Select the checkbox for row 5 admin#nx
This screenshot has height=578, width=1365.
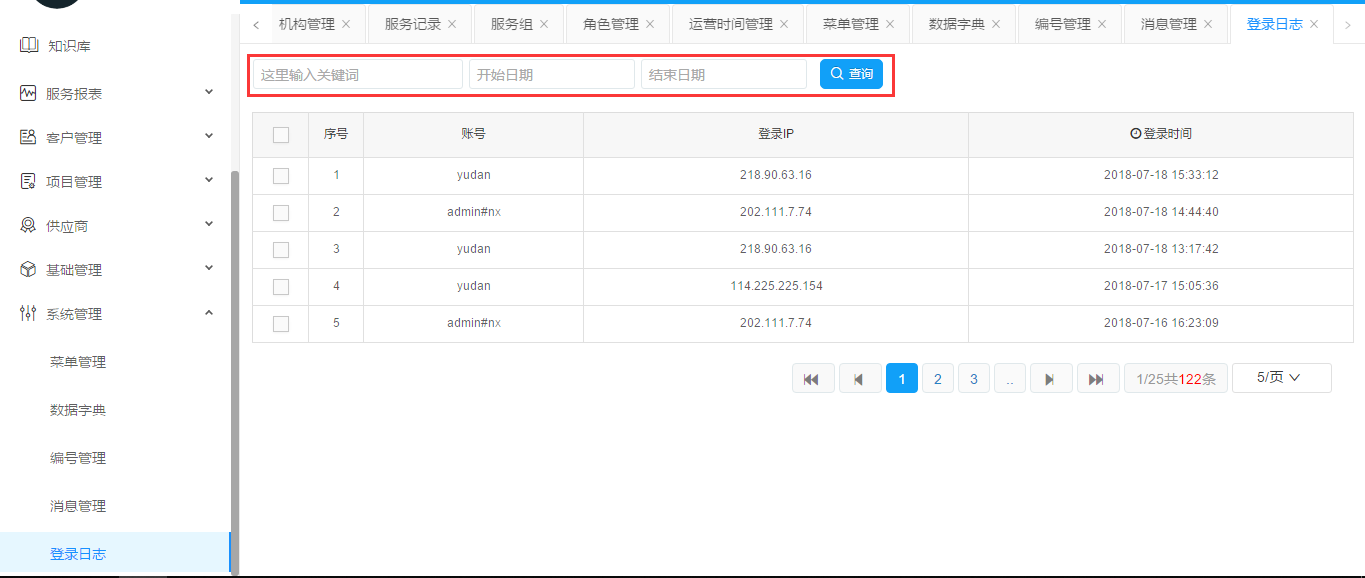tap(281, 324)
